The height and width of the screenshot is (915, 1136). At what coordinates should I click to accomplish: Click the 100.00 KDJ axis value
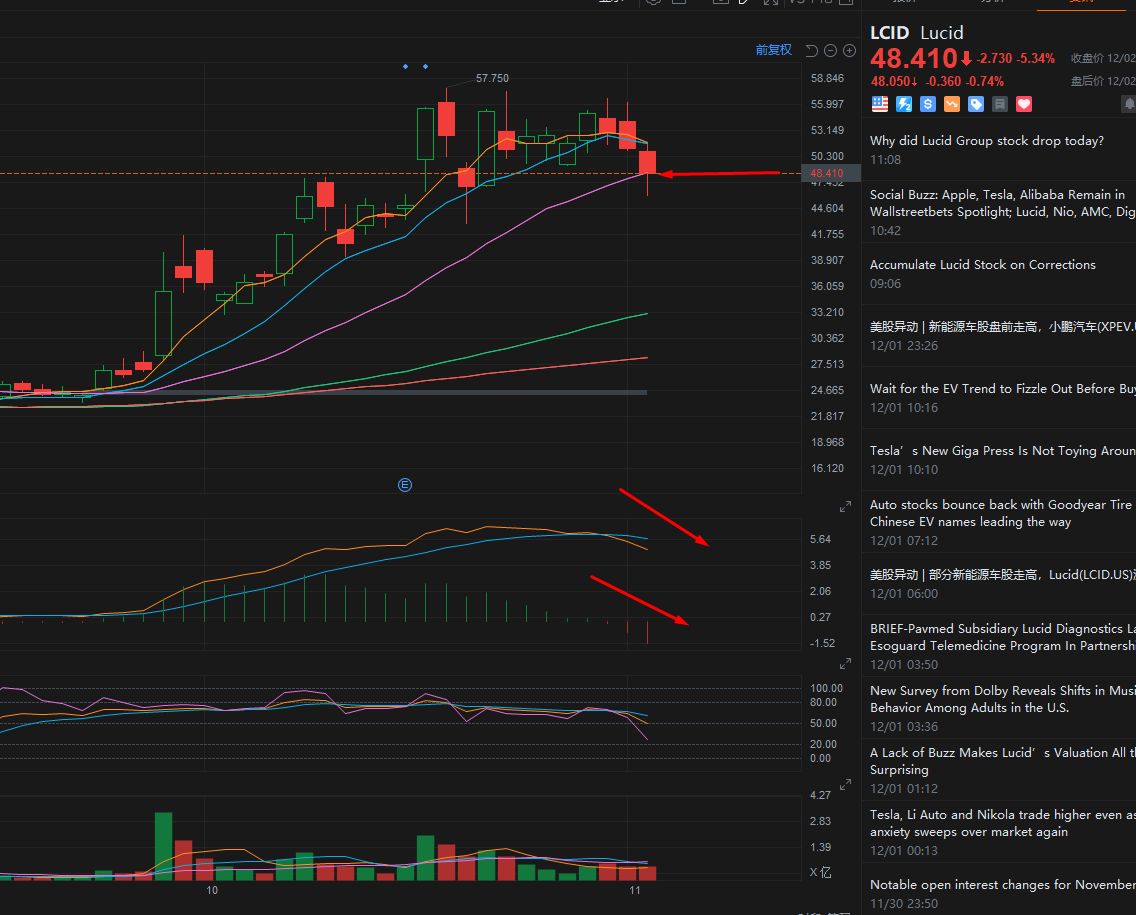pos(827,688)
